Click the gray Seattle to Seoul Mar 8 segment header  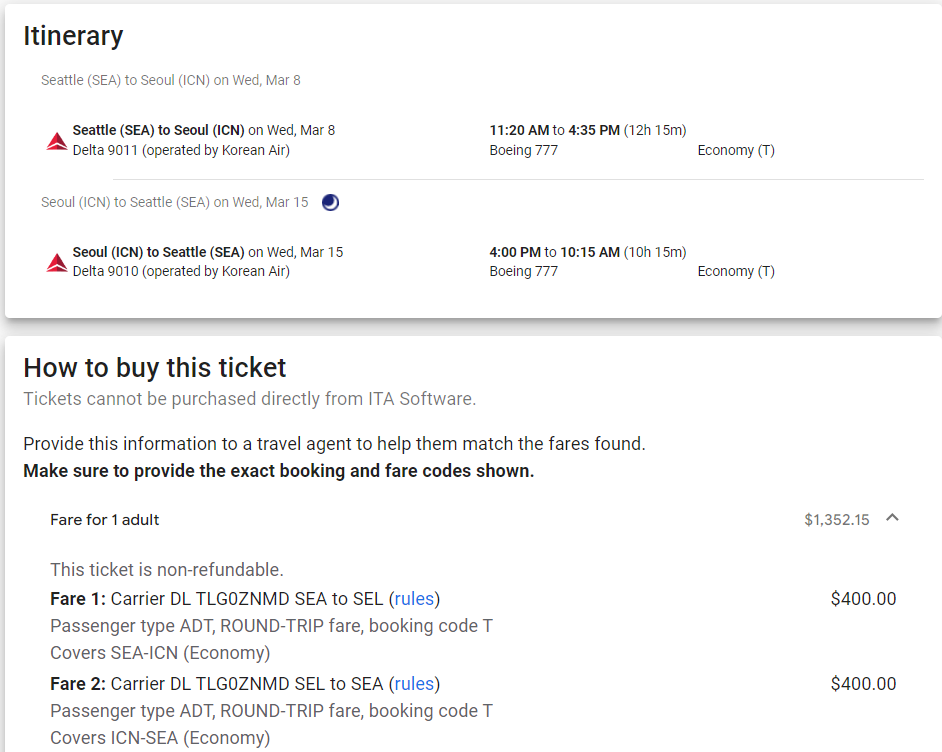pos(170,80)
